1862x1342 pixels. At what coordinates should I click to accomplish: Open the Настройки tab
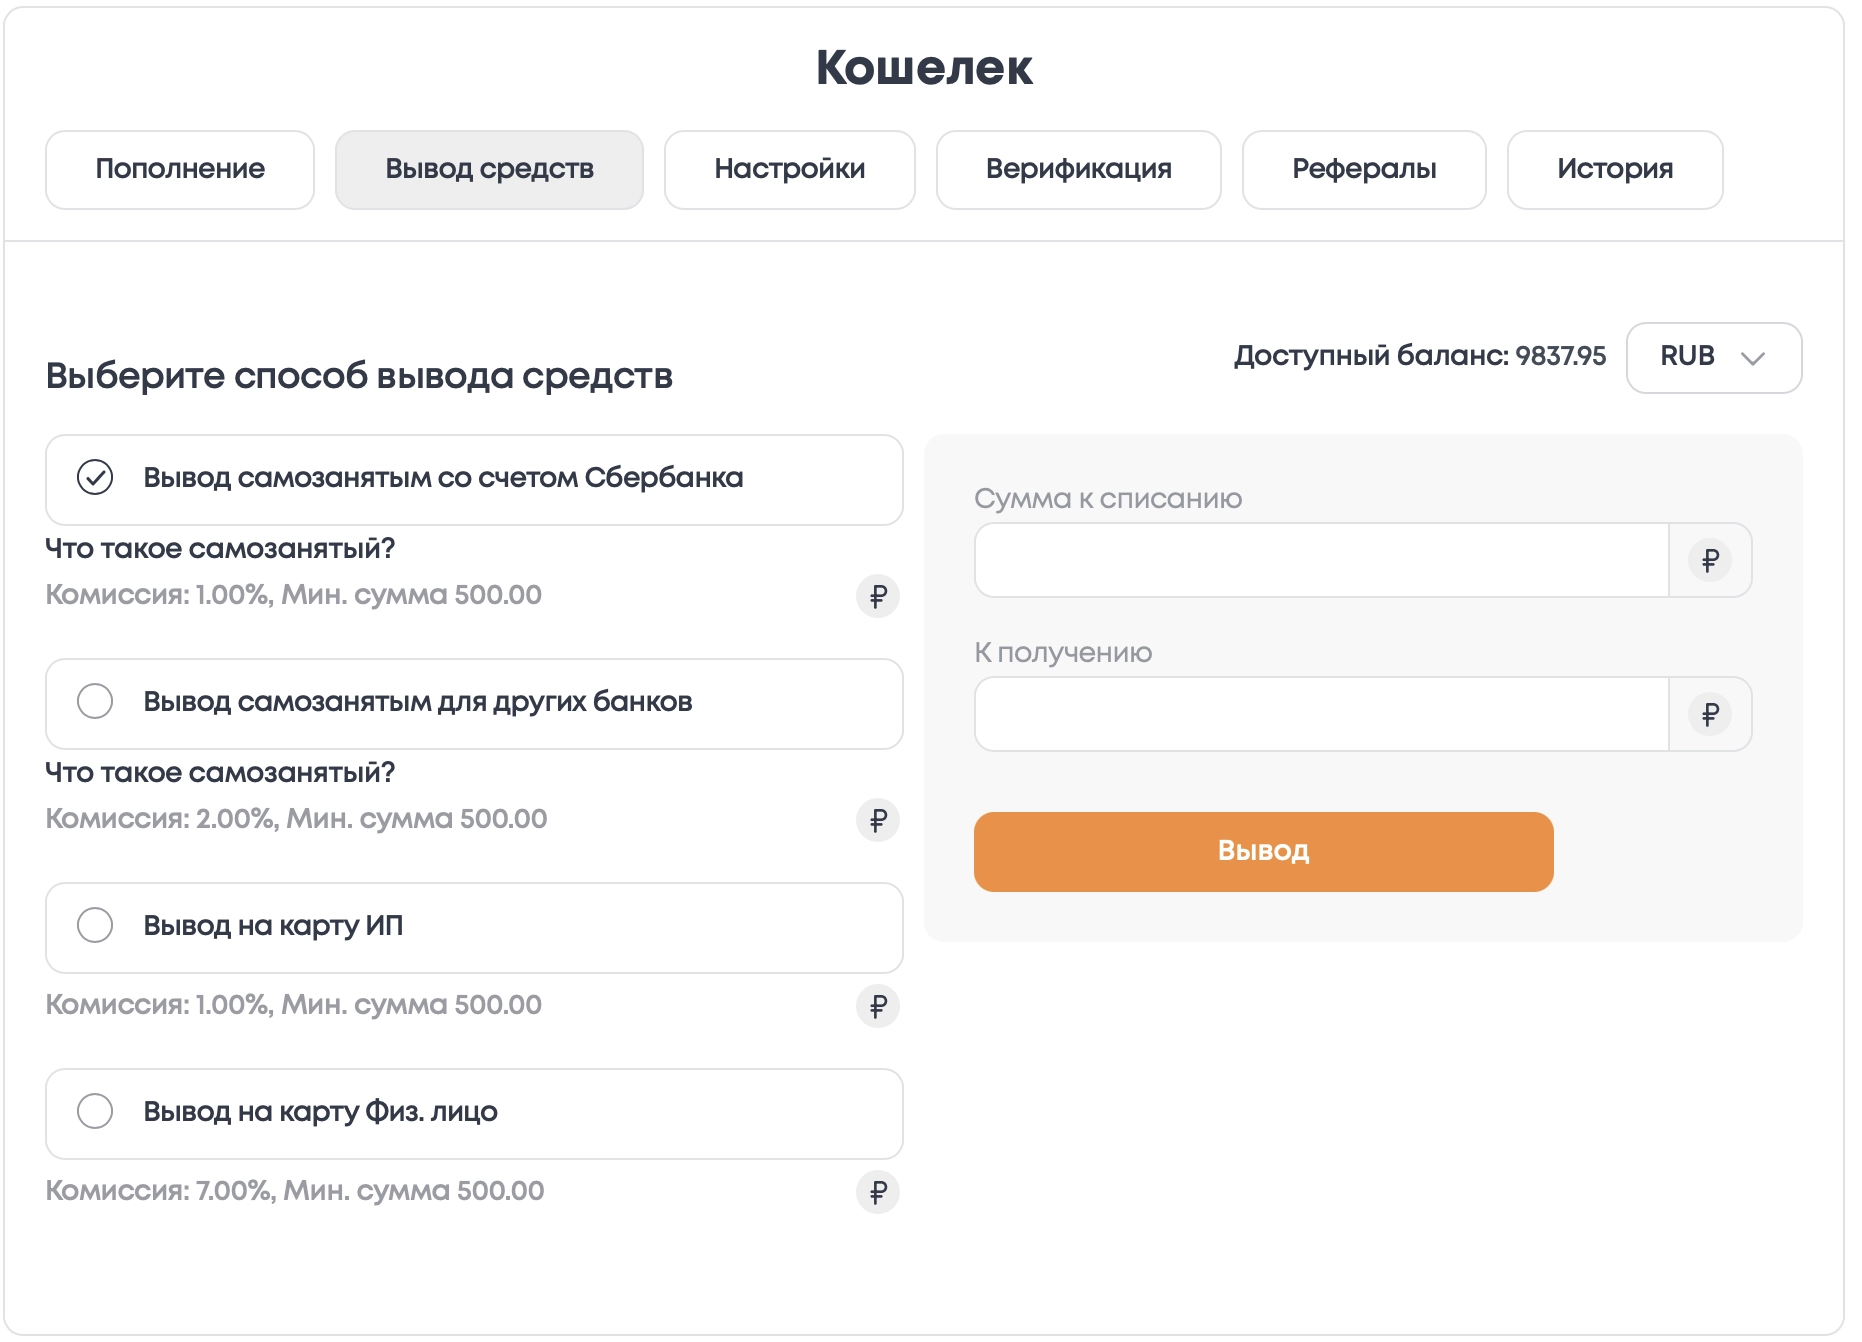(789, 170)
